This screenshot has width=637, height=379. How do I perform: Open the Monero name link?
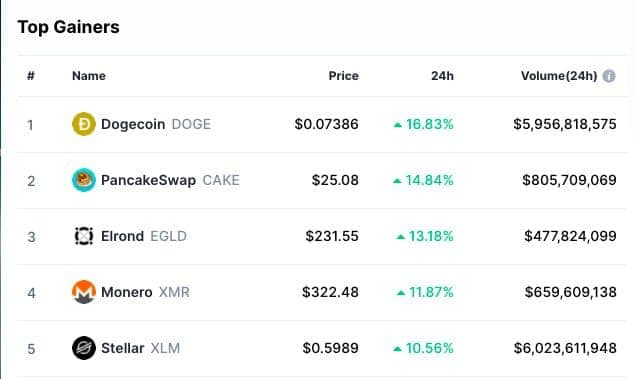(126, 292)
